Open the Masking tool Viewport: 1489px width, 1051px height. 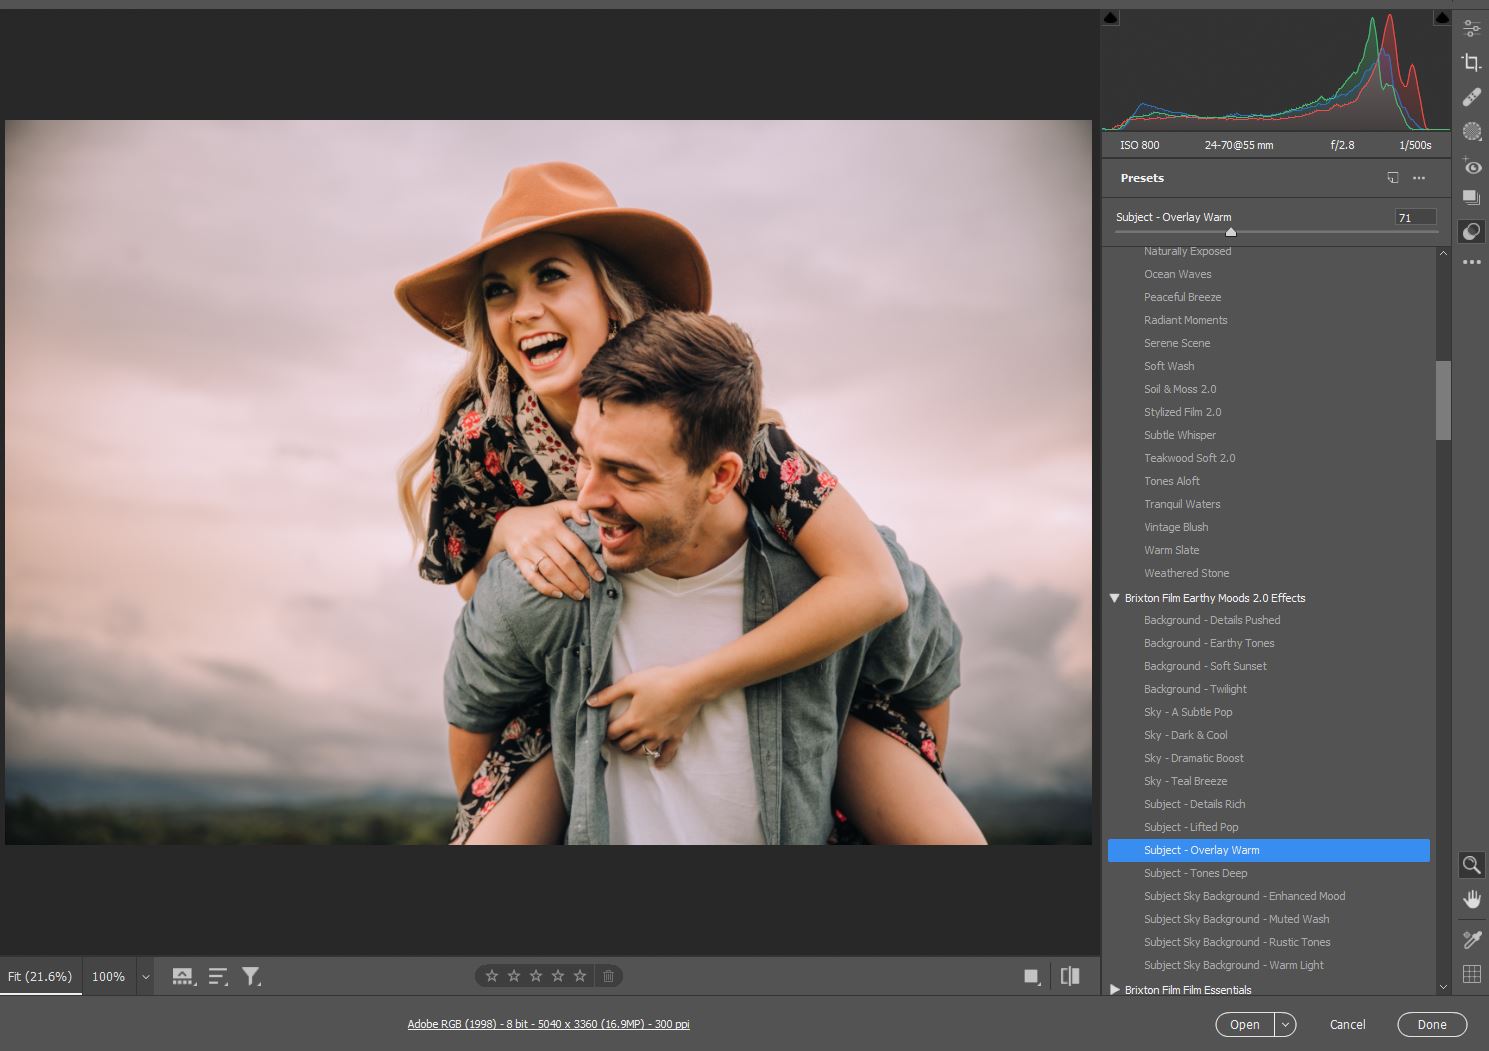pos(1471,131)
